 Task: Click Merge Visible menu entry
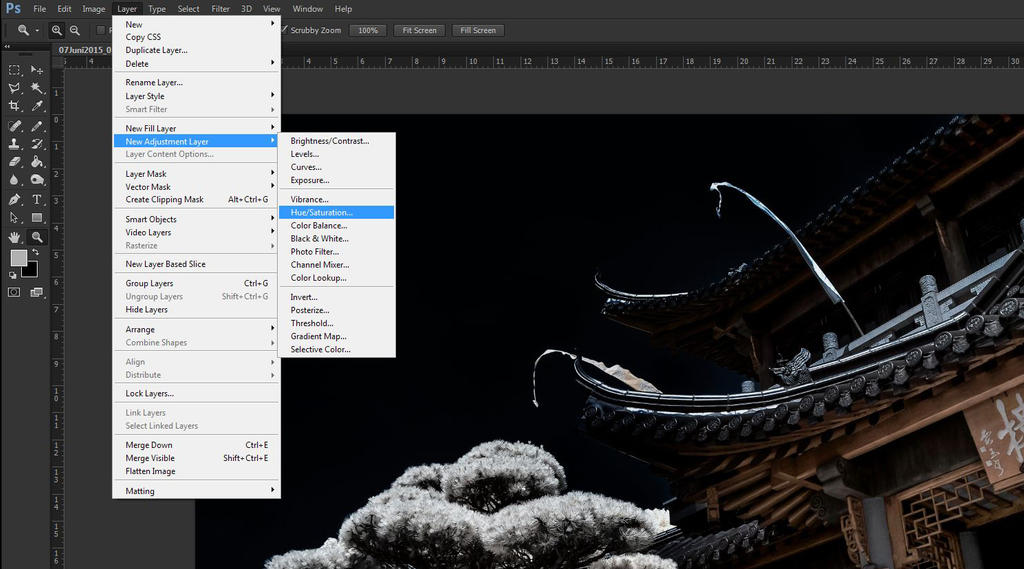(197, 458)
